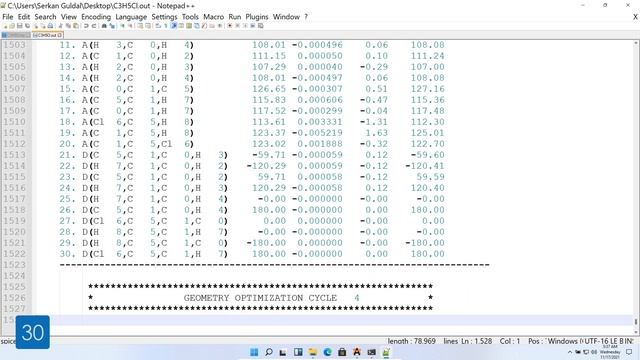Open the Edit menu
The image size is (640, 360).
coord(24,17)
